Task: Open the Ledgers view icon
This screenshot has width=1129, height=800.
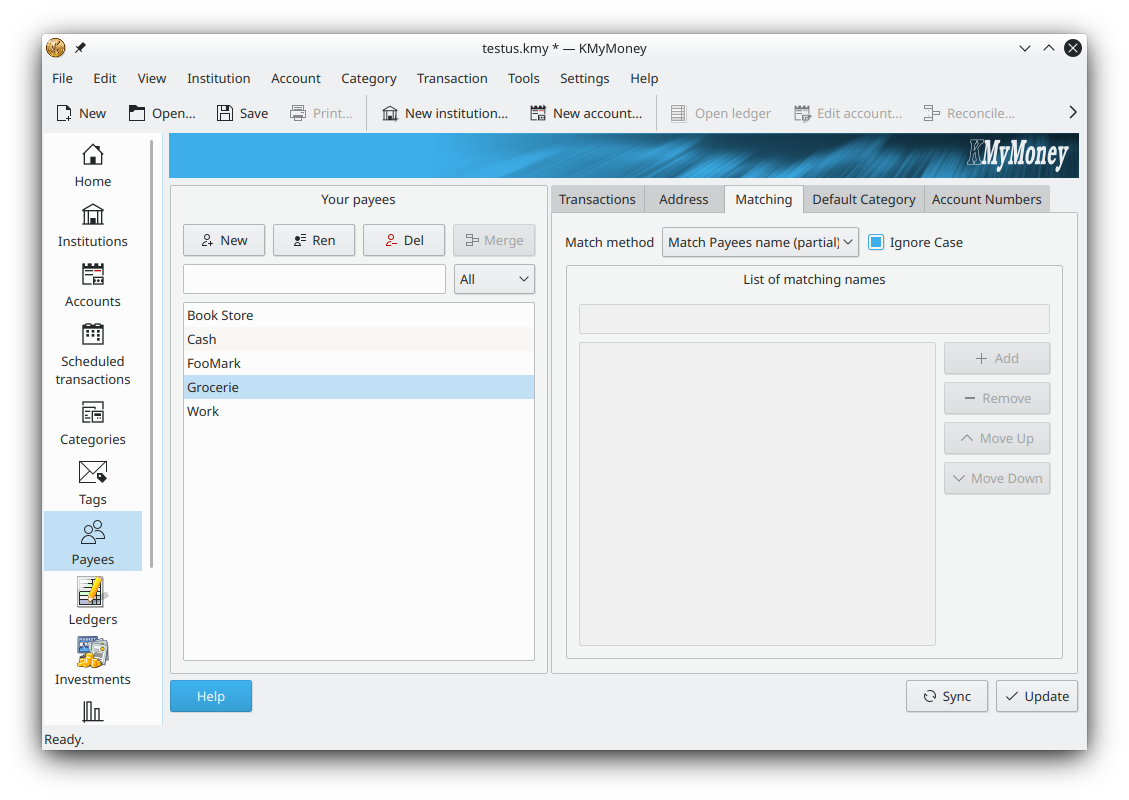Action: point(92,604)
